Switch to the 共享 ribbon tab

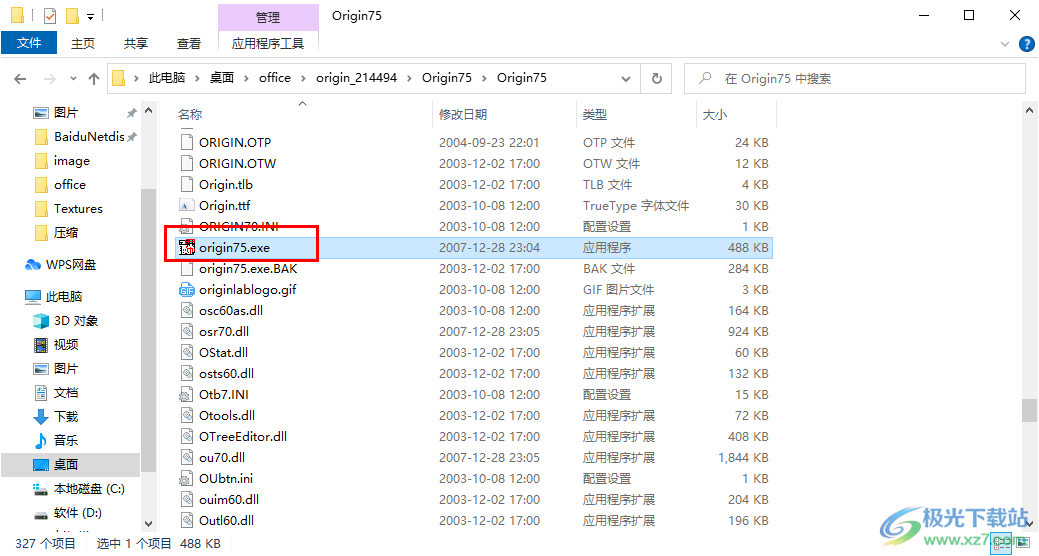136,43
